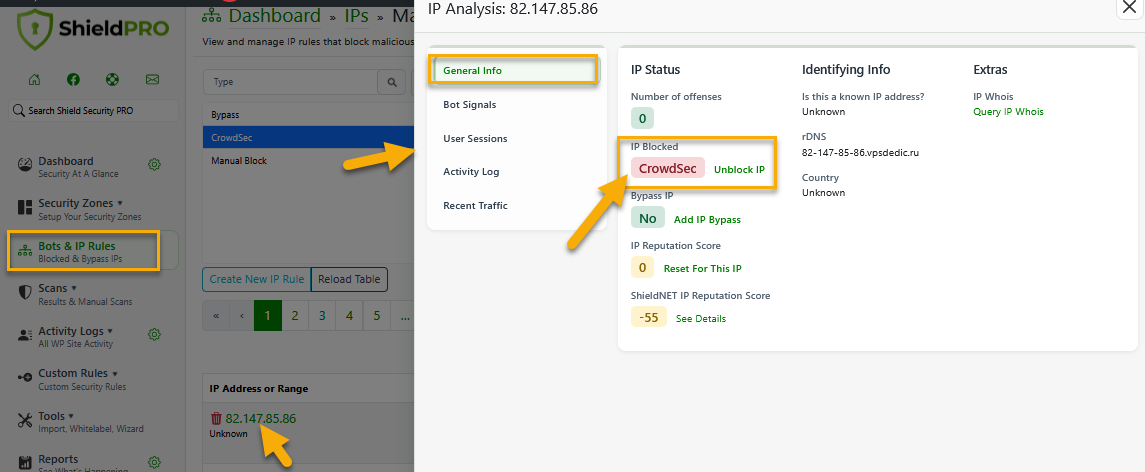Go to previous table page
Image resolution: width=1145 pixels, height=472 pixels.
pos(241,316)
